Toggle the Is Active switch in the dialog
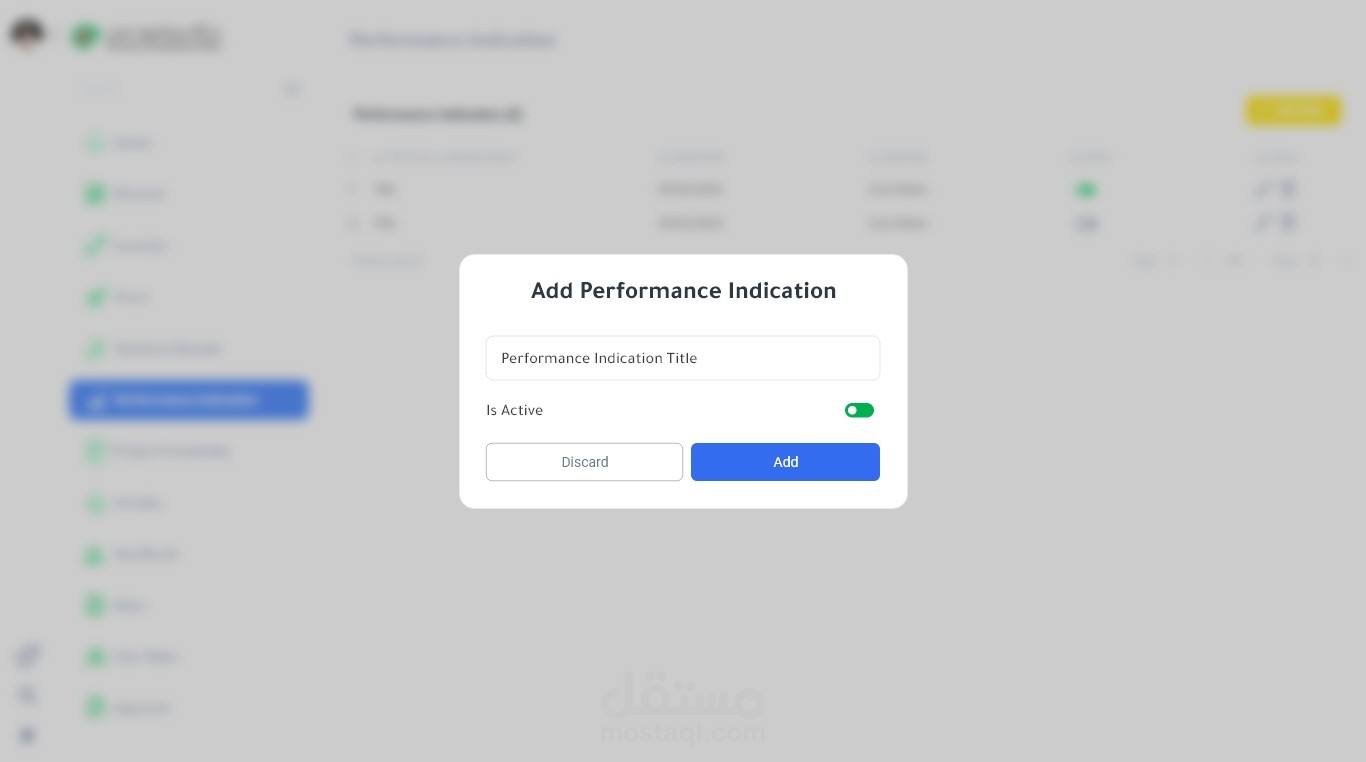 pos(859,410)
